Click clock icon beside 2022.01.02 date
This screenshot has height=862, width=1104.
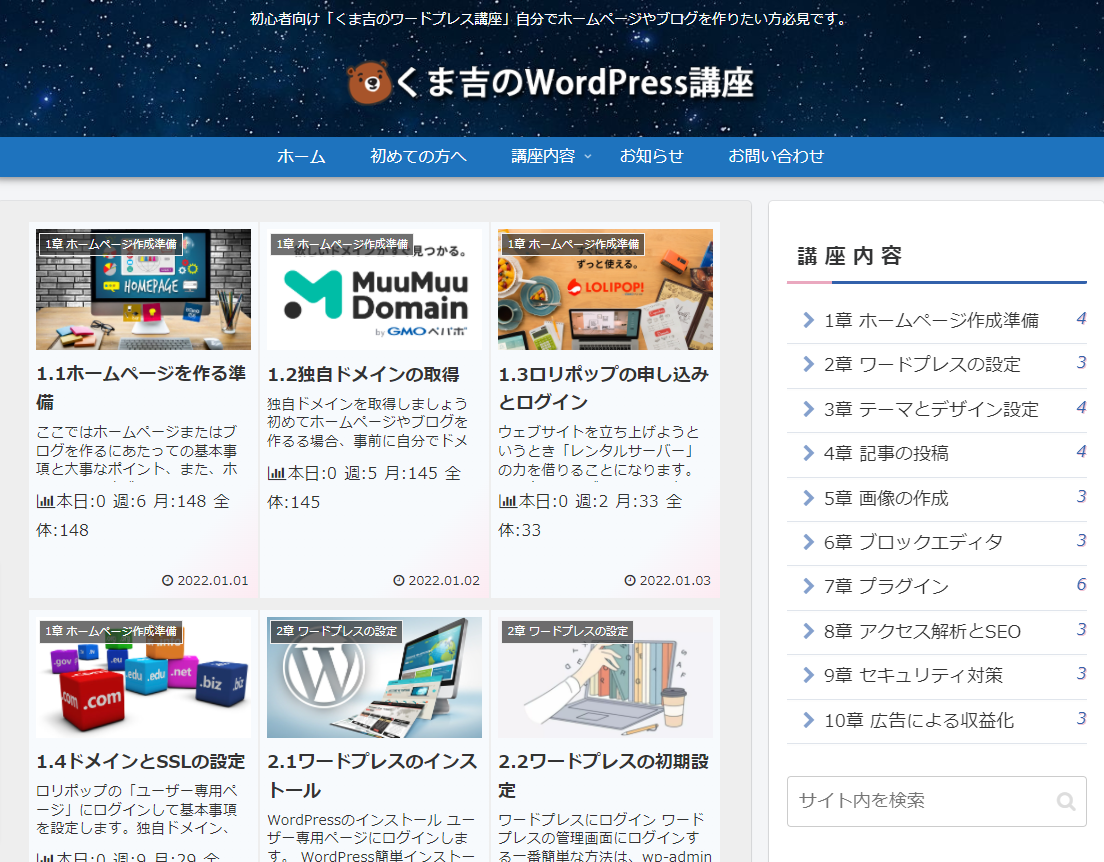pyautogui.click(x=399, y=580)
